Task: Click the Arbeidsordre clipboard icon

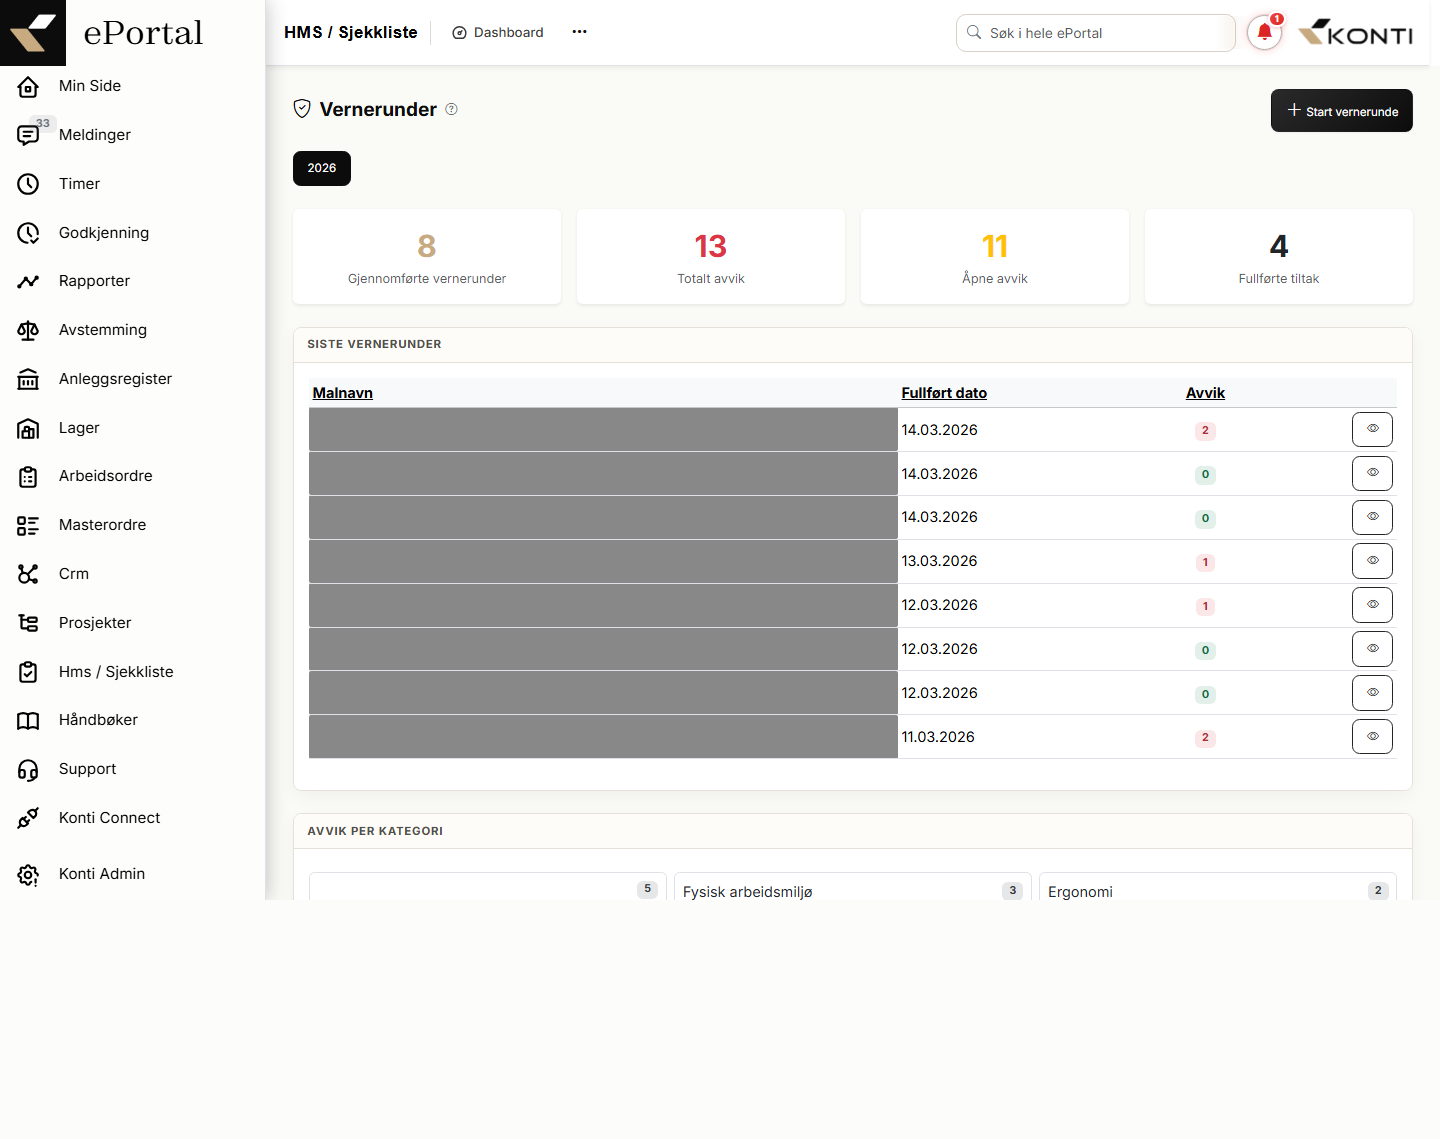Action: pyautogui.click(x=28, y=477)
